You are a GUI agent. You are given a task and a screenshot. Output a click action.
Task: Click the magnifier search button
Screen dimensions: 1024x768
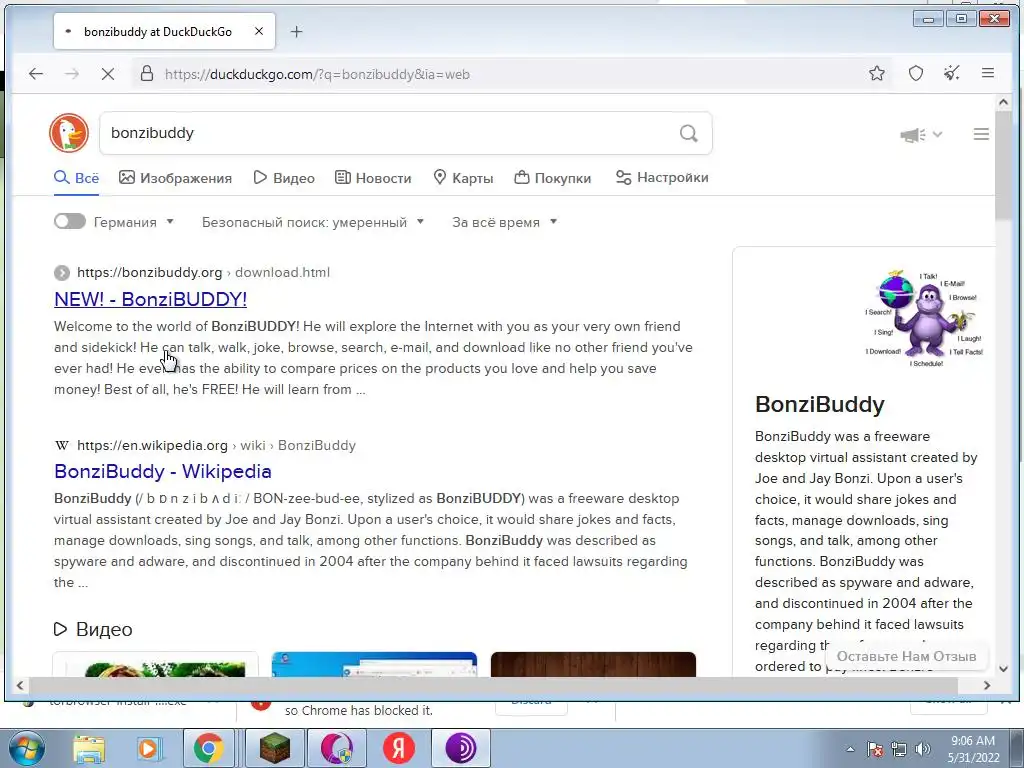688,133
